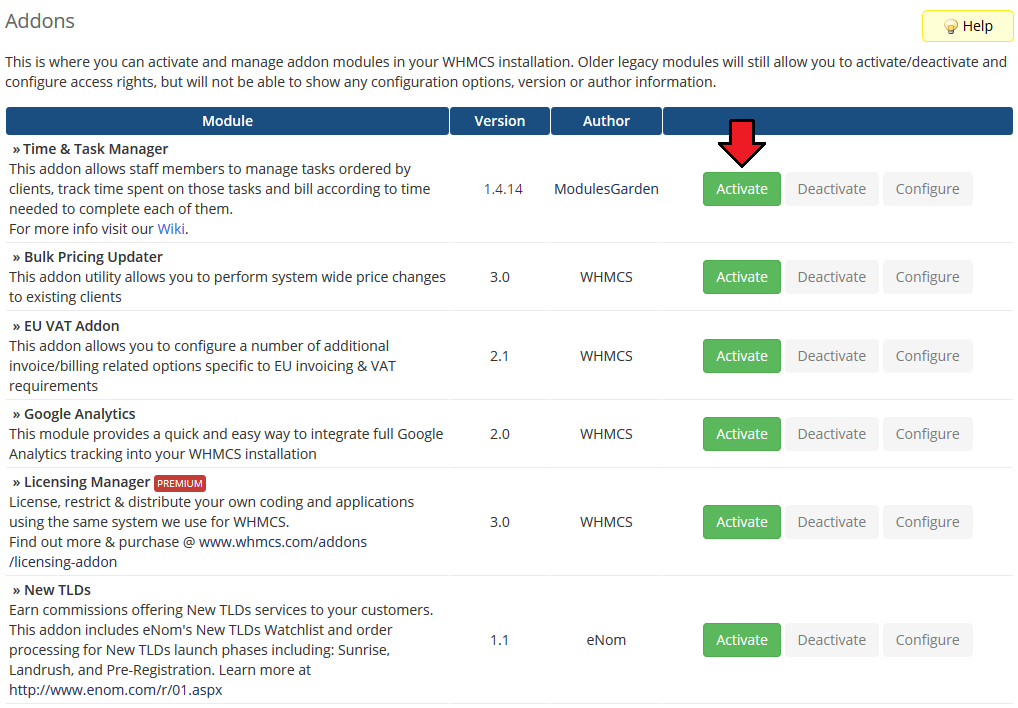
Task: Click Configure for EU VAT Addon
Action: [927, 356]
